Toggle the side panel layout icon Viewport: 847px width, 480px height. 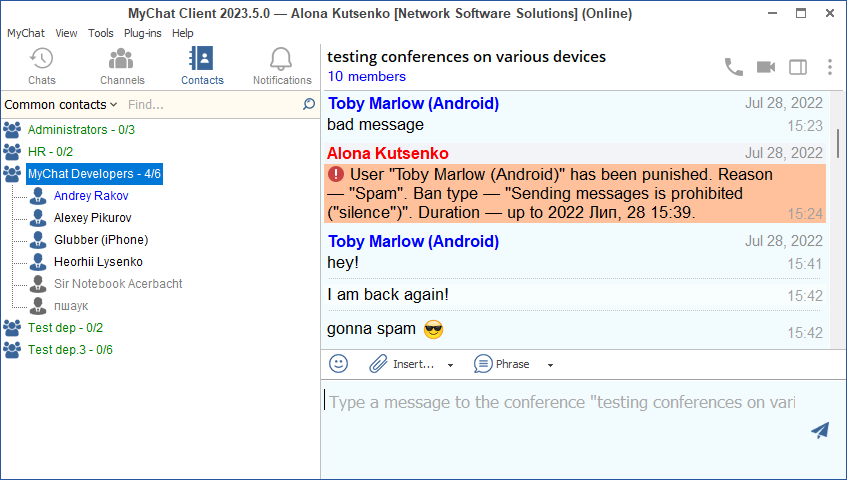tap(798, 67)
